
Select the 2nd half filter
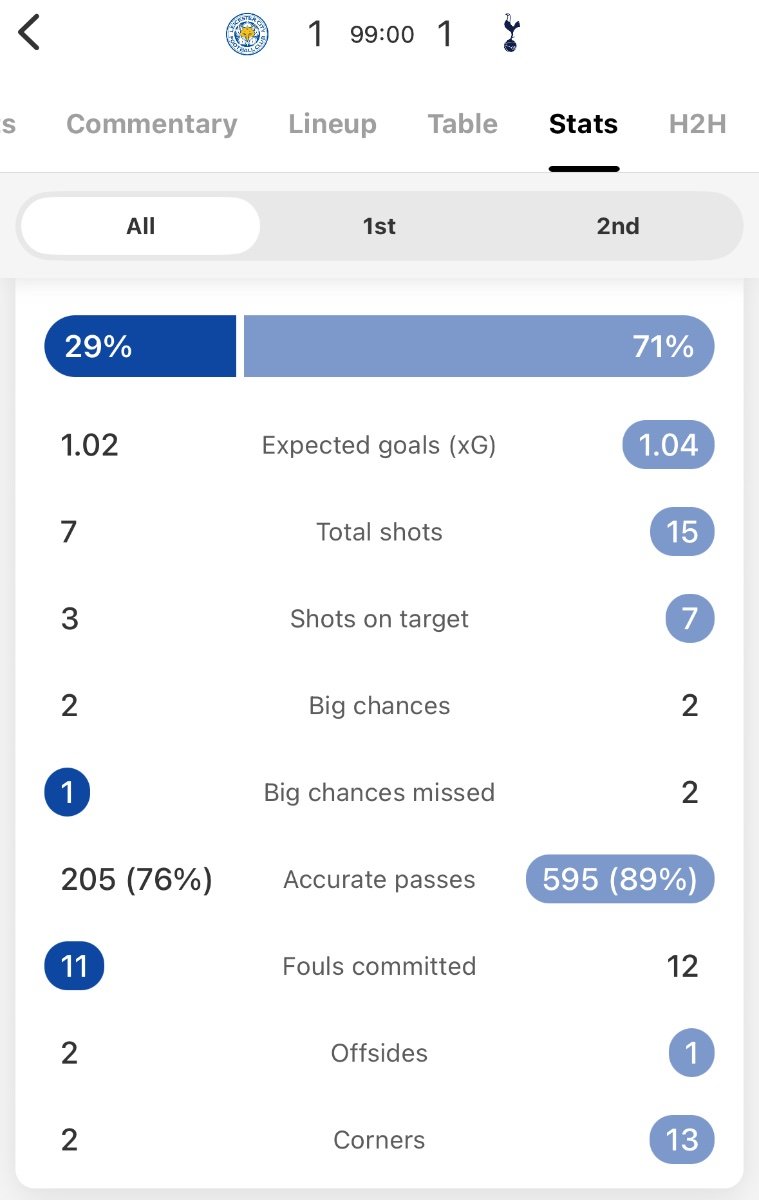(618, 226)
